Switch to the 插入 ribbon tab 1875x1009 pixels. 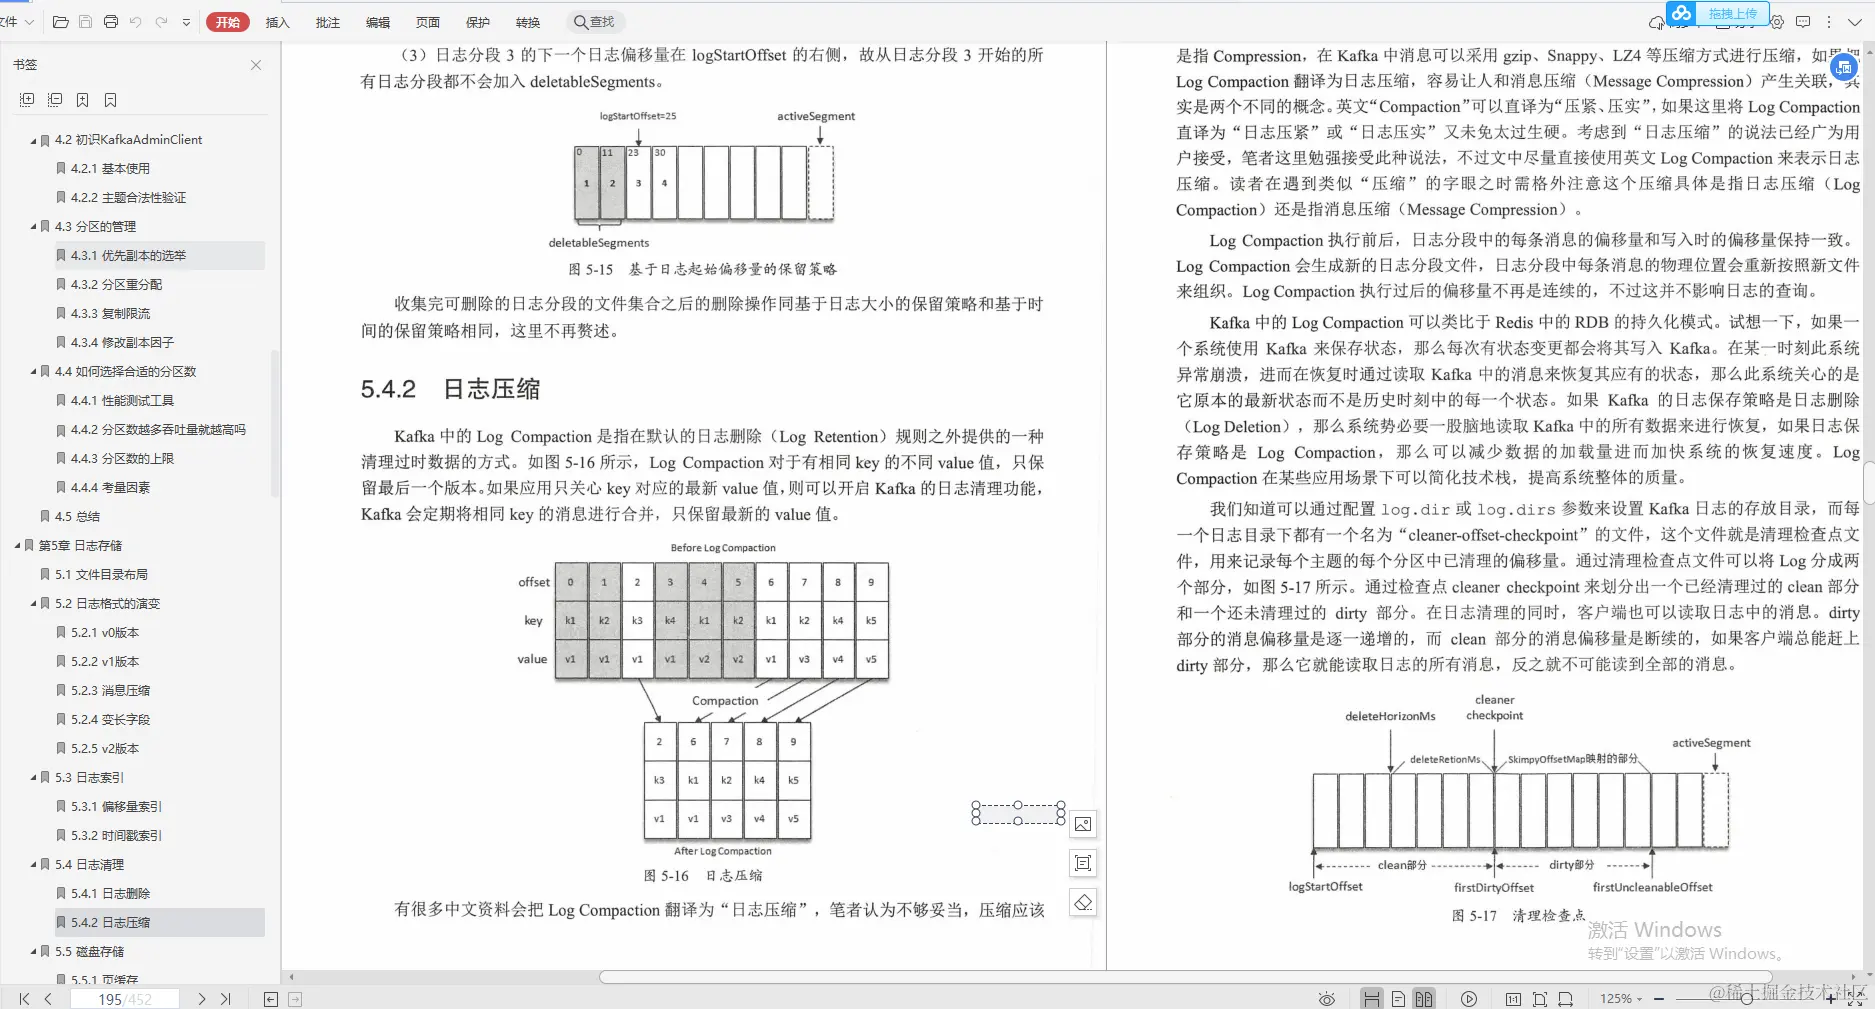(x=278, y=21)
